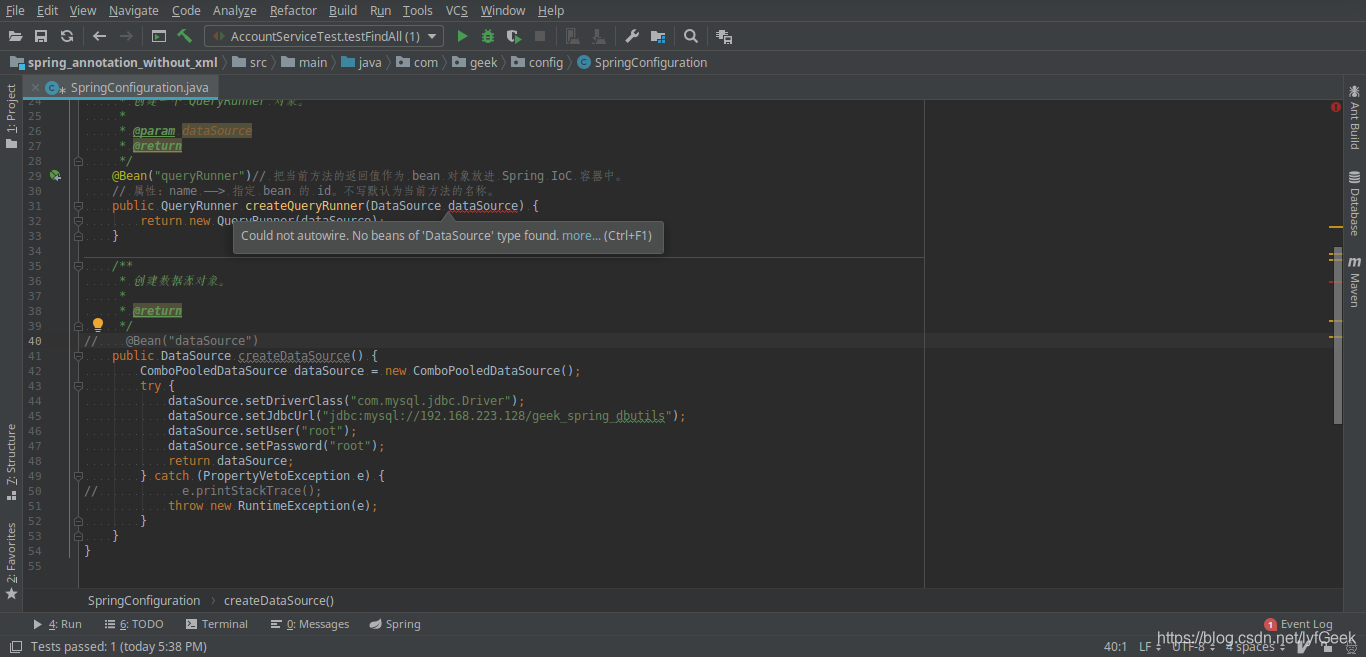Open the Database side panel
The width and height of the screenshot is (1366, 657).
click(x=1354, y=204)
